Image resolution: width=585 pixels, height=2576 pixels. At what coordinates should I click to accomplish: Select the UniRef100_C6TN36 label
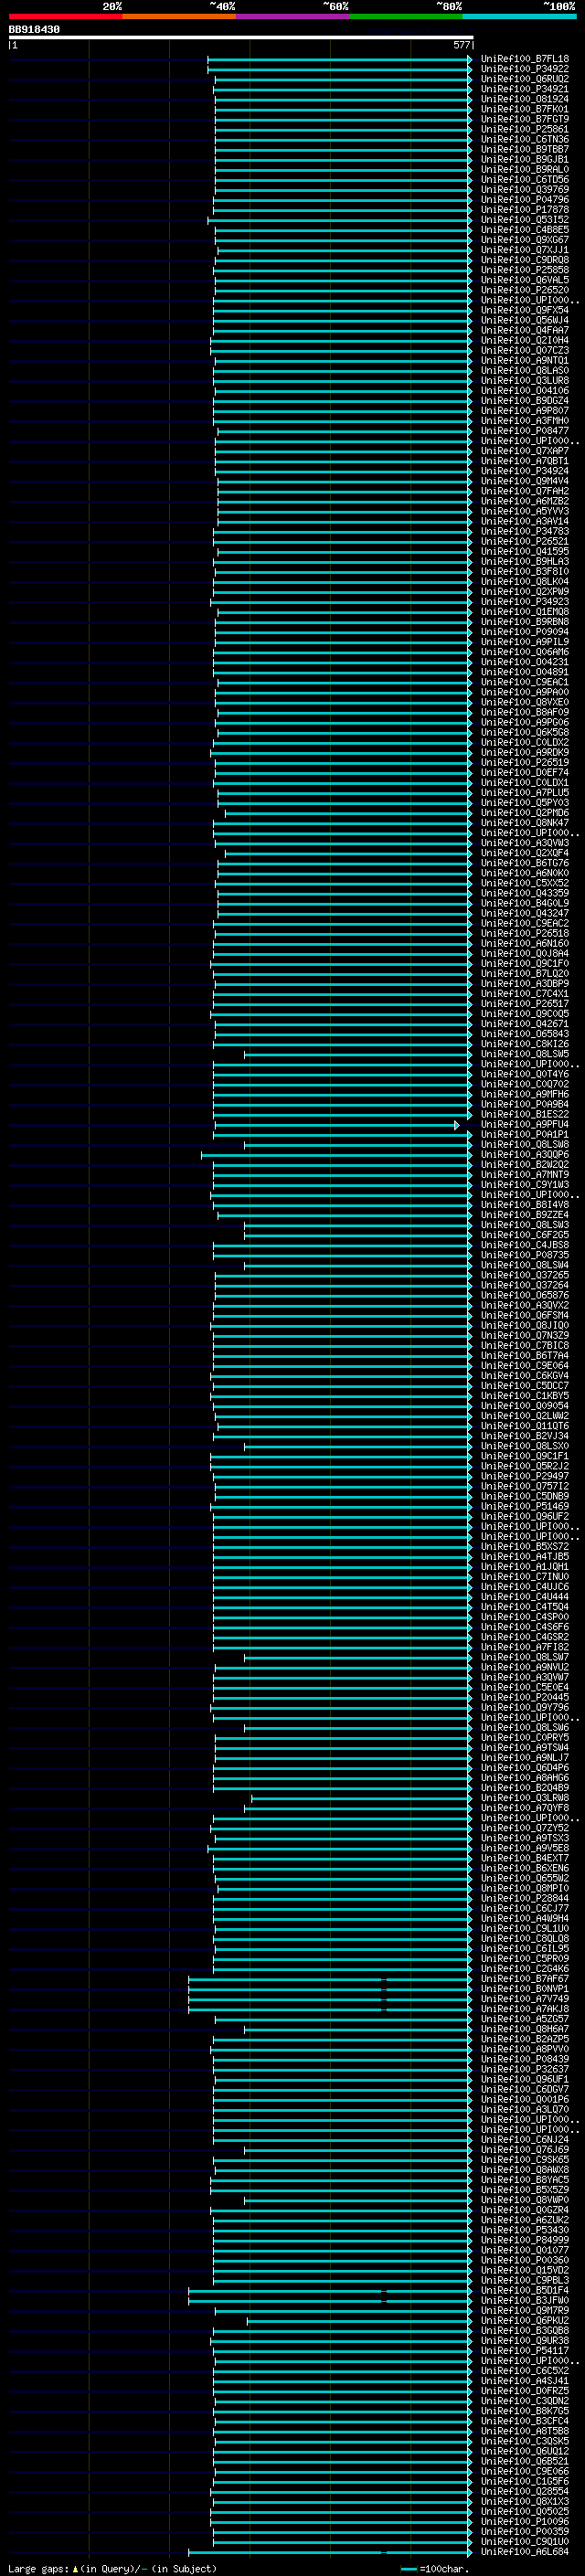(x=524, y=139)
